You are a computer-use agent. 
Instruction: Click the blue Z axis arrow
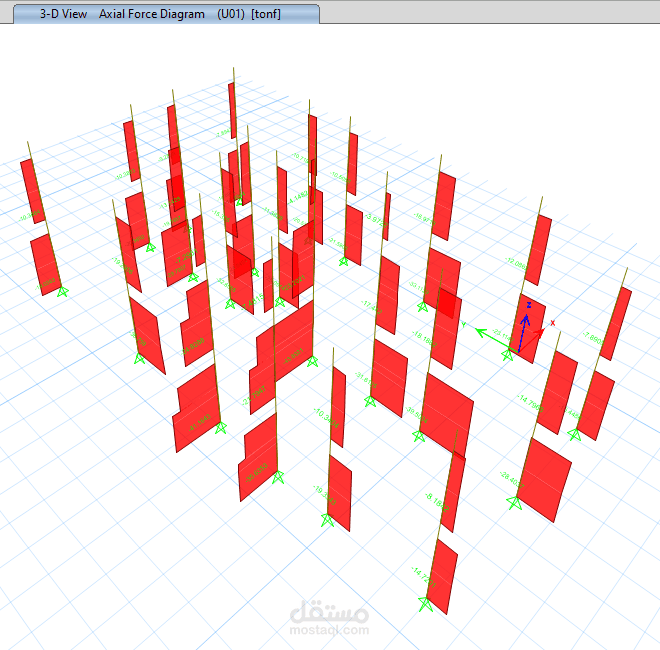click(x=524, y=331)
